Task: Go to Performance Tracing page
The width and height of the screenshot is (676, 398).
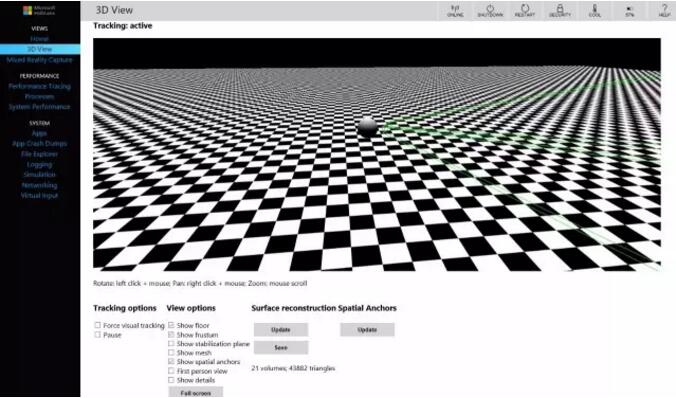Action: click(x=40, y=86)
